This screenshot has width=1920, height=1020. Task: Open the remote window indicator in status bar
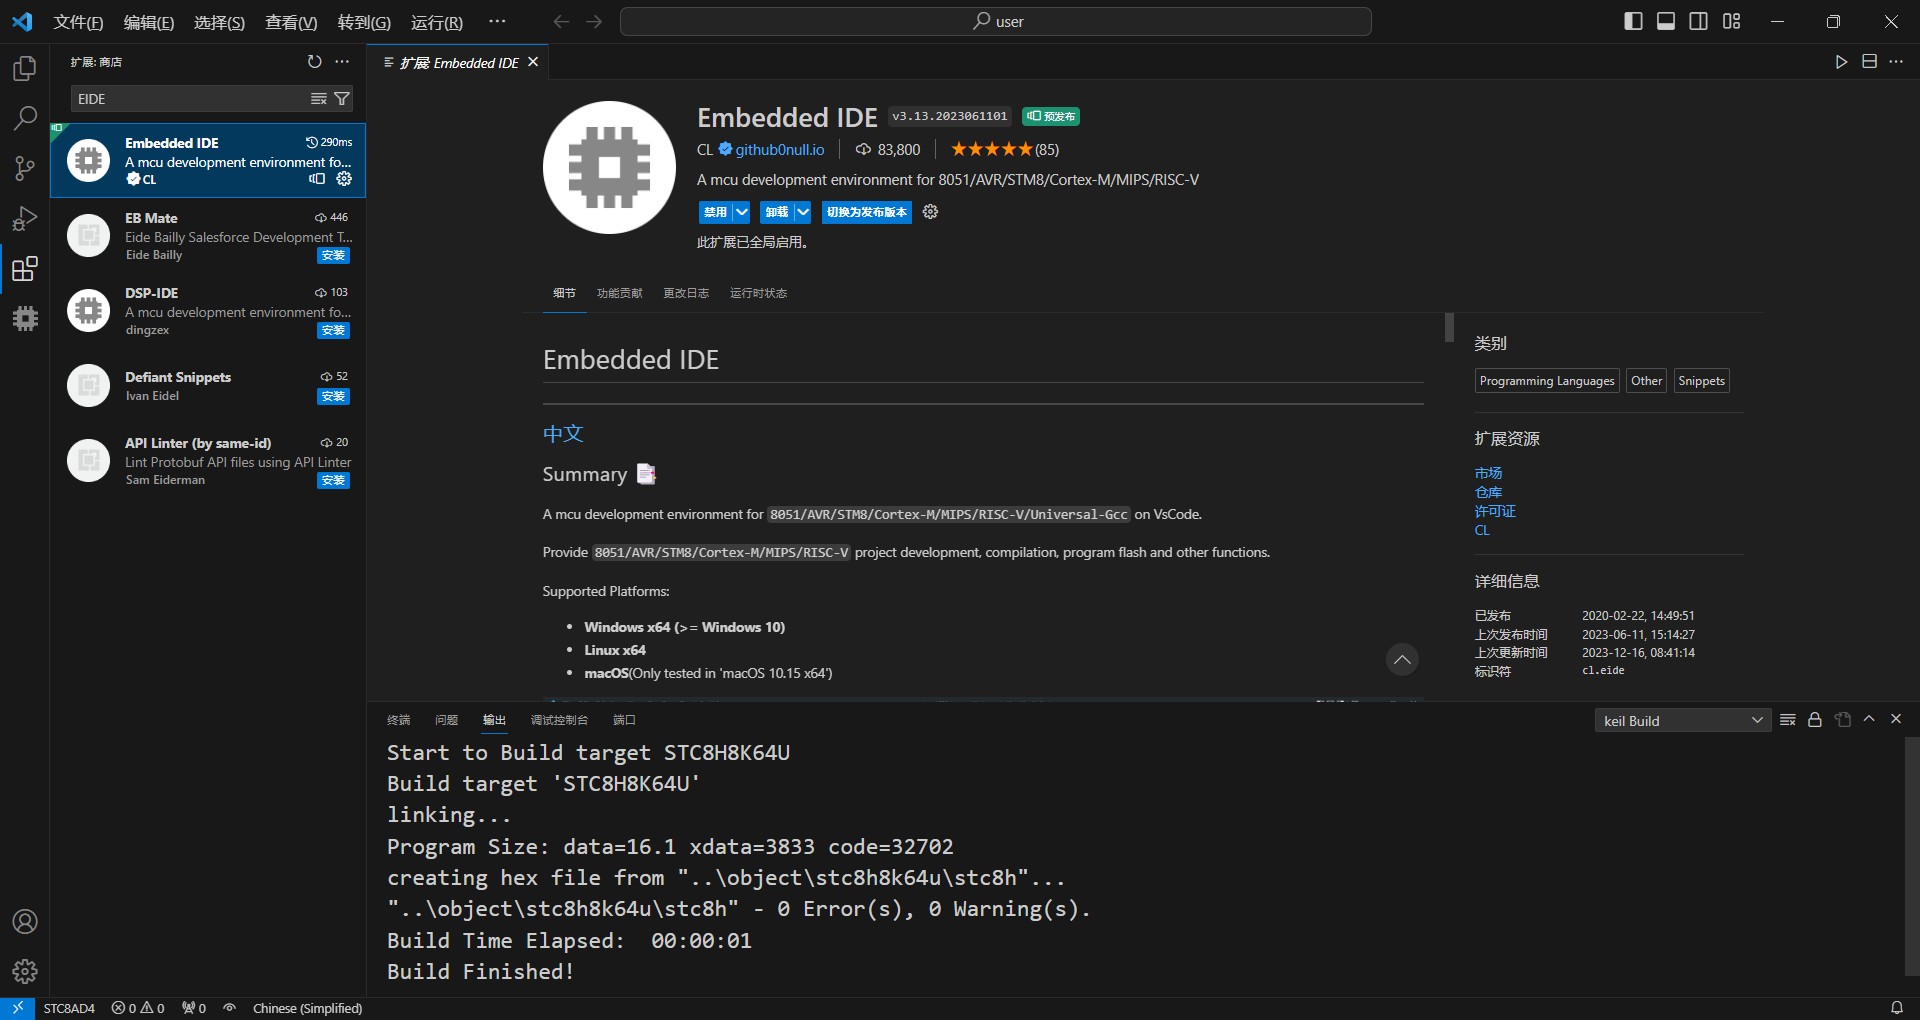click(17, 1008)
